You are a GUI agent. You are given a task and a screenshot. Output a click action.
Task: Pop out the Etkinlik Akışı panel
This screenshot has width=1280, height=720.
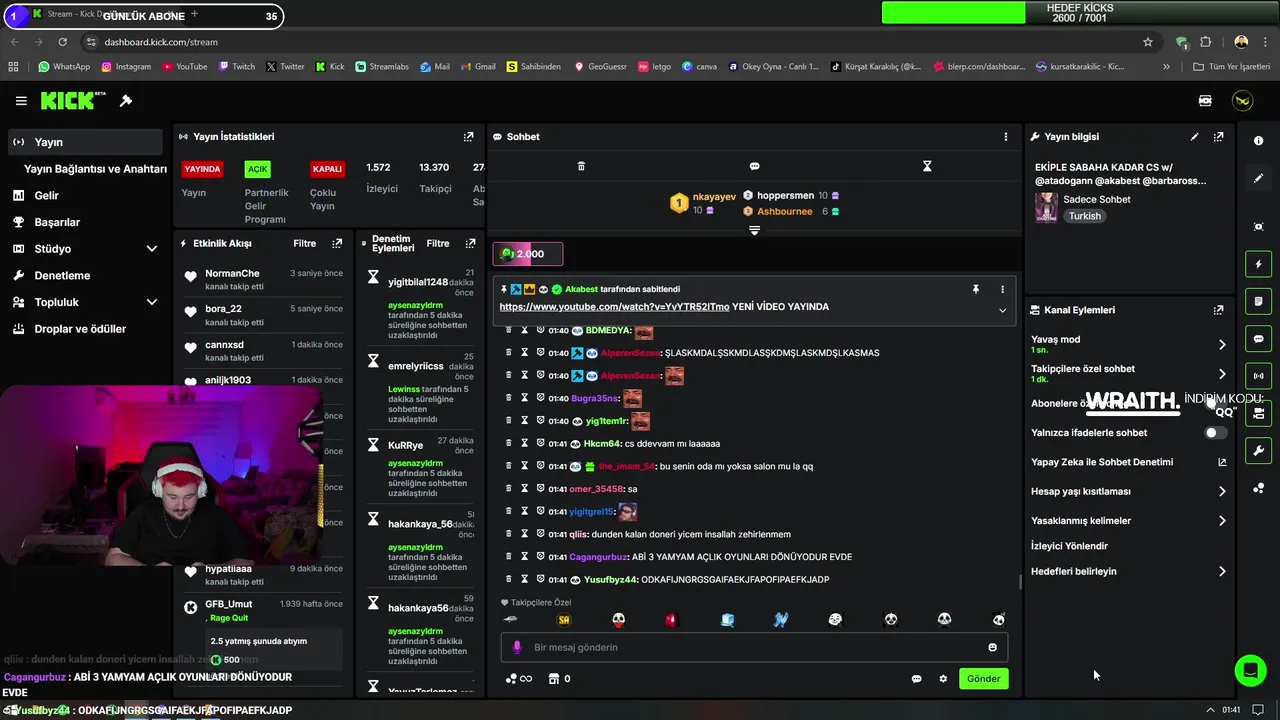[337, 243]
